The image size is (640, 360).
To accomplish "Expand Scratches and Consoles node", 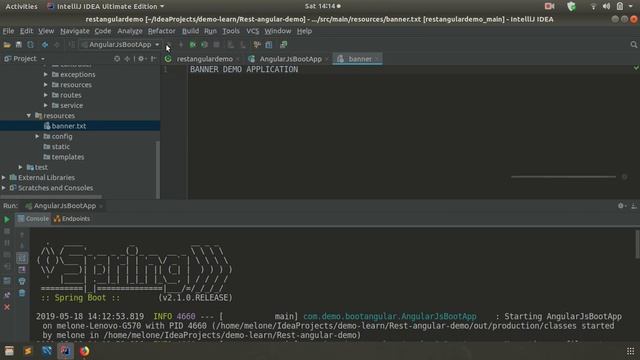I will coord(4,188).
